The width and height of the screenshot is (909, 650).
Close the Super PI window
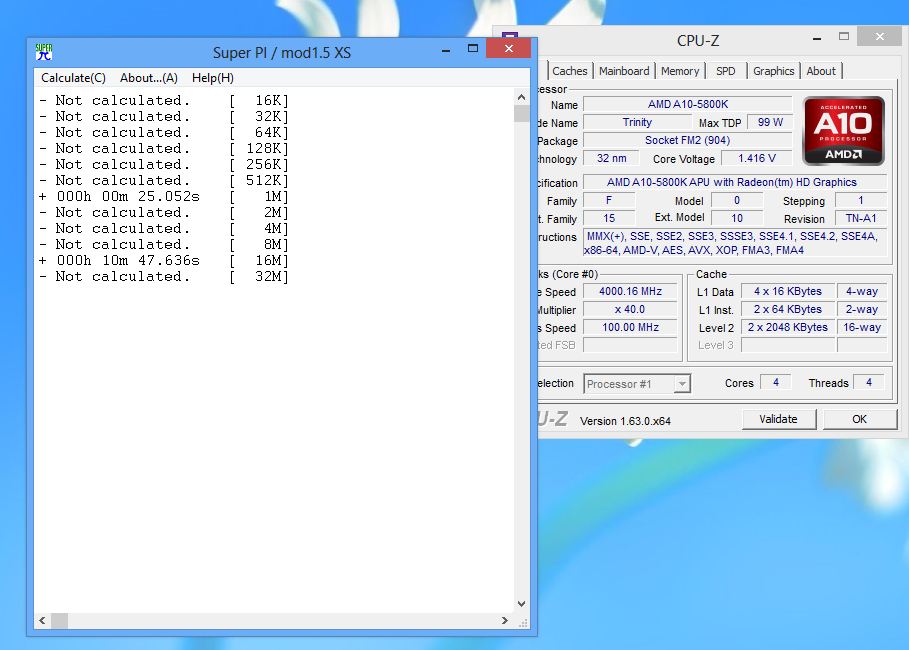[508, 49]
